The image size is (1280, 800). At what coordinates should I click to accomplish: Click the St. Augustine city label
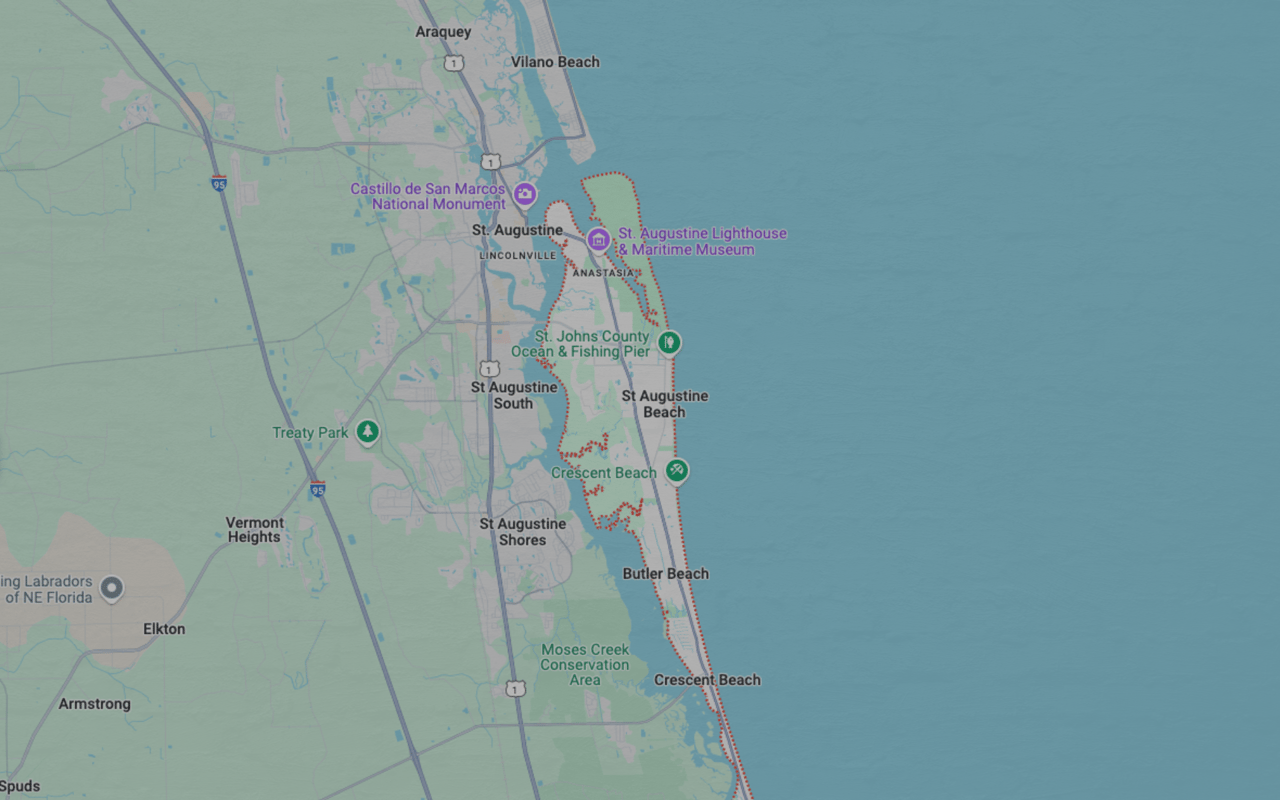[517, 230]
